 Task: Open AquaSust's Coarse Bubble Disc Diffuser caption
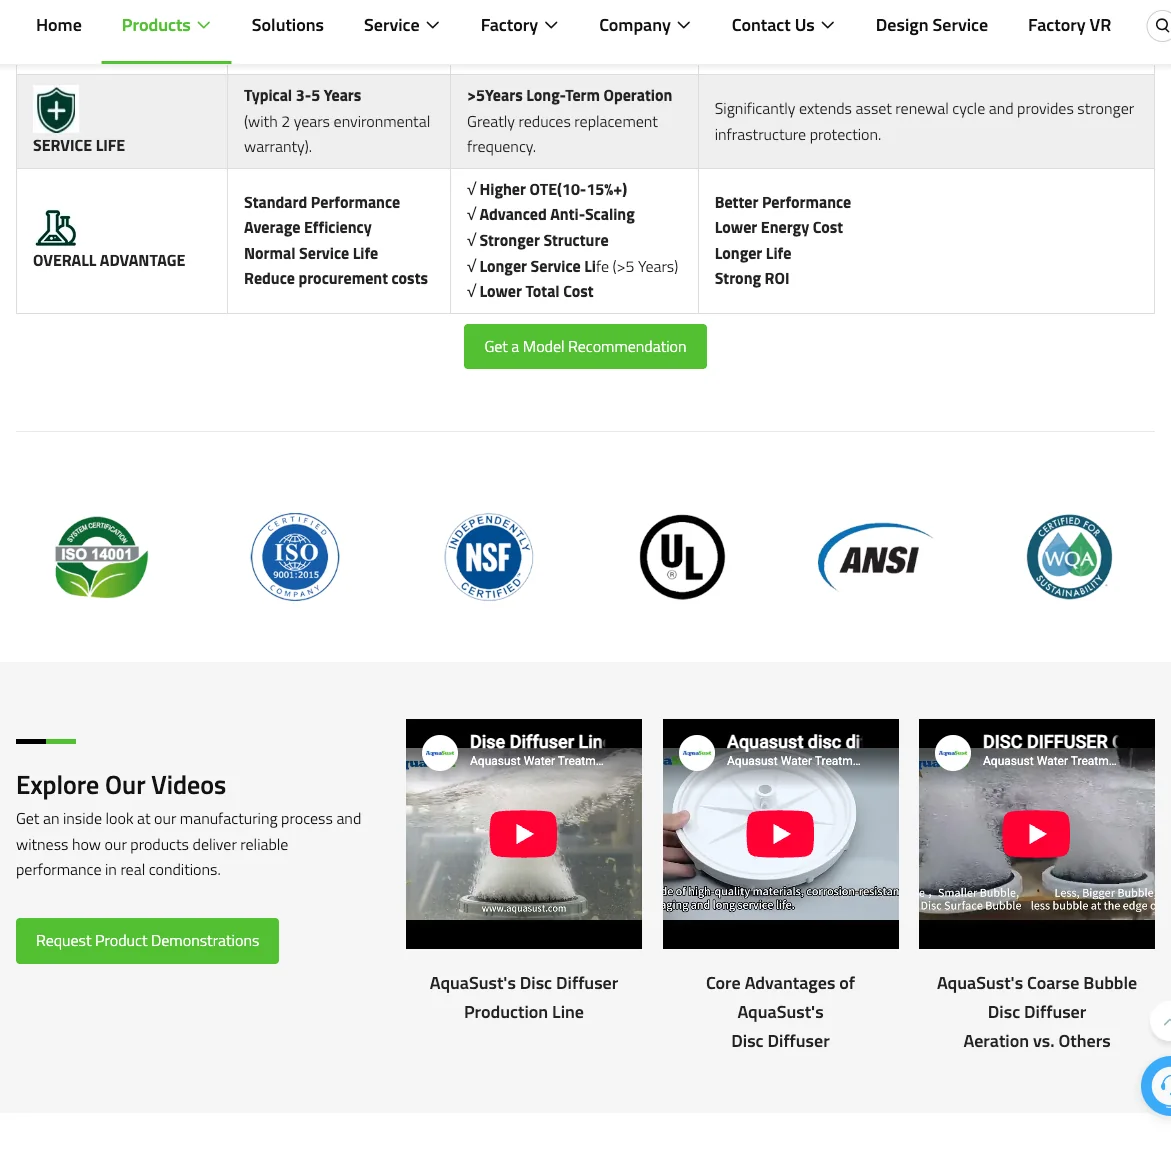point(1037,1012)
